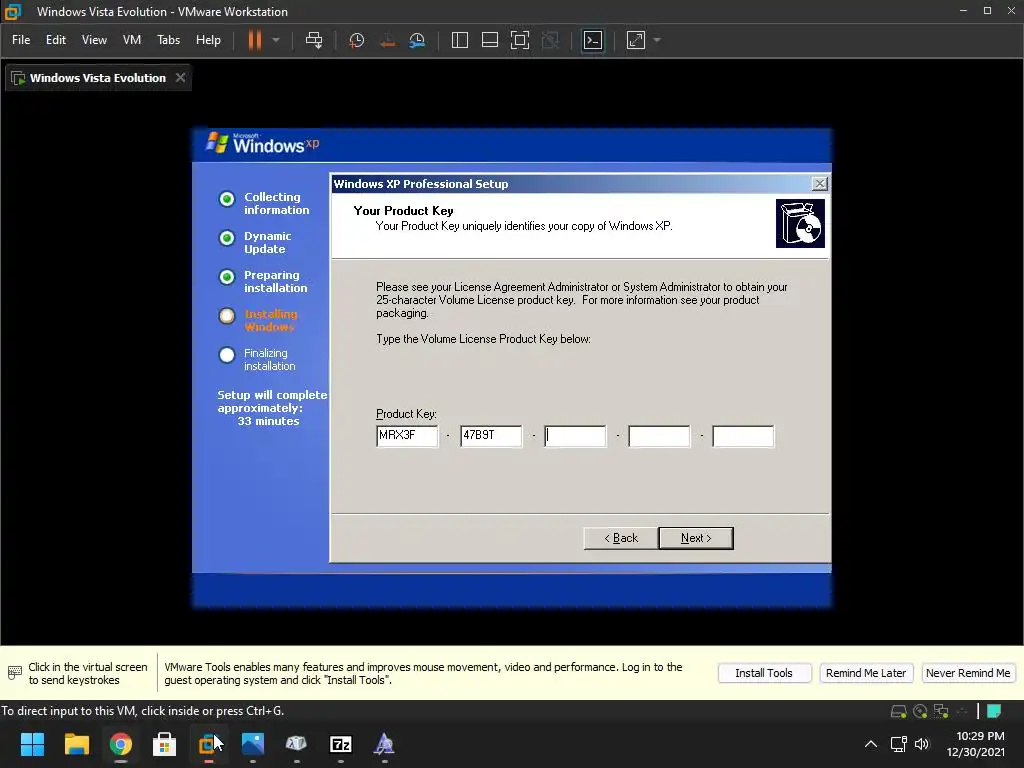
Task: Enter full screen mode icon
Action: click(520, 40)
